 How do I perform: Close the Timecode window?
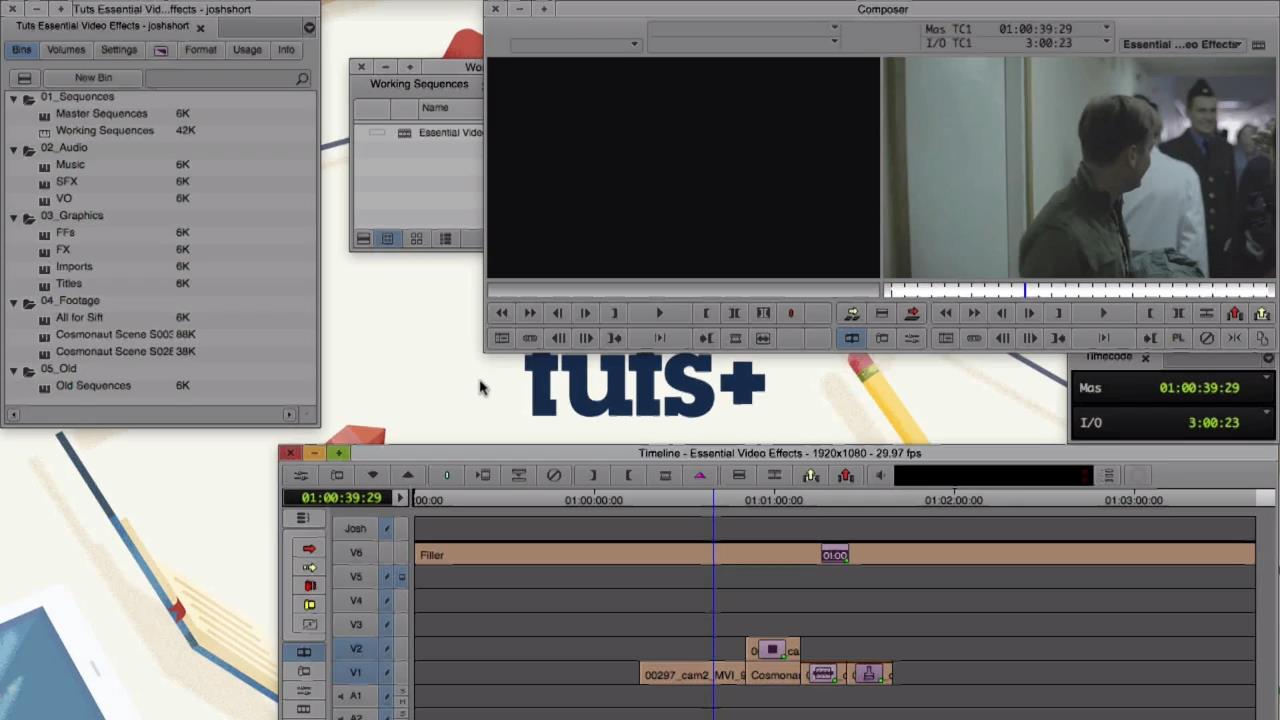1146,358
